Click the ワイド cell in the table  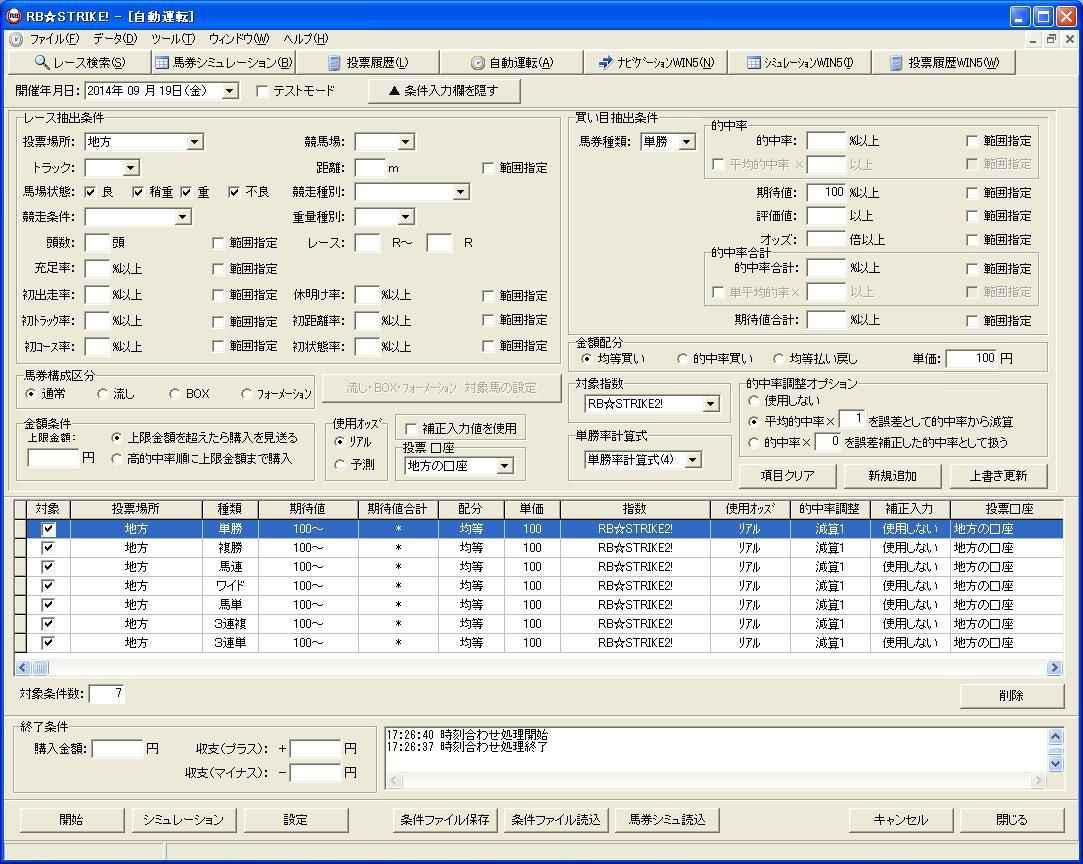[x=230, y=586]
